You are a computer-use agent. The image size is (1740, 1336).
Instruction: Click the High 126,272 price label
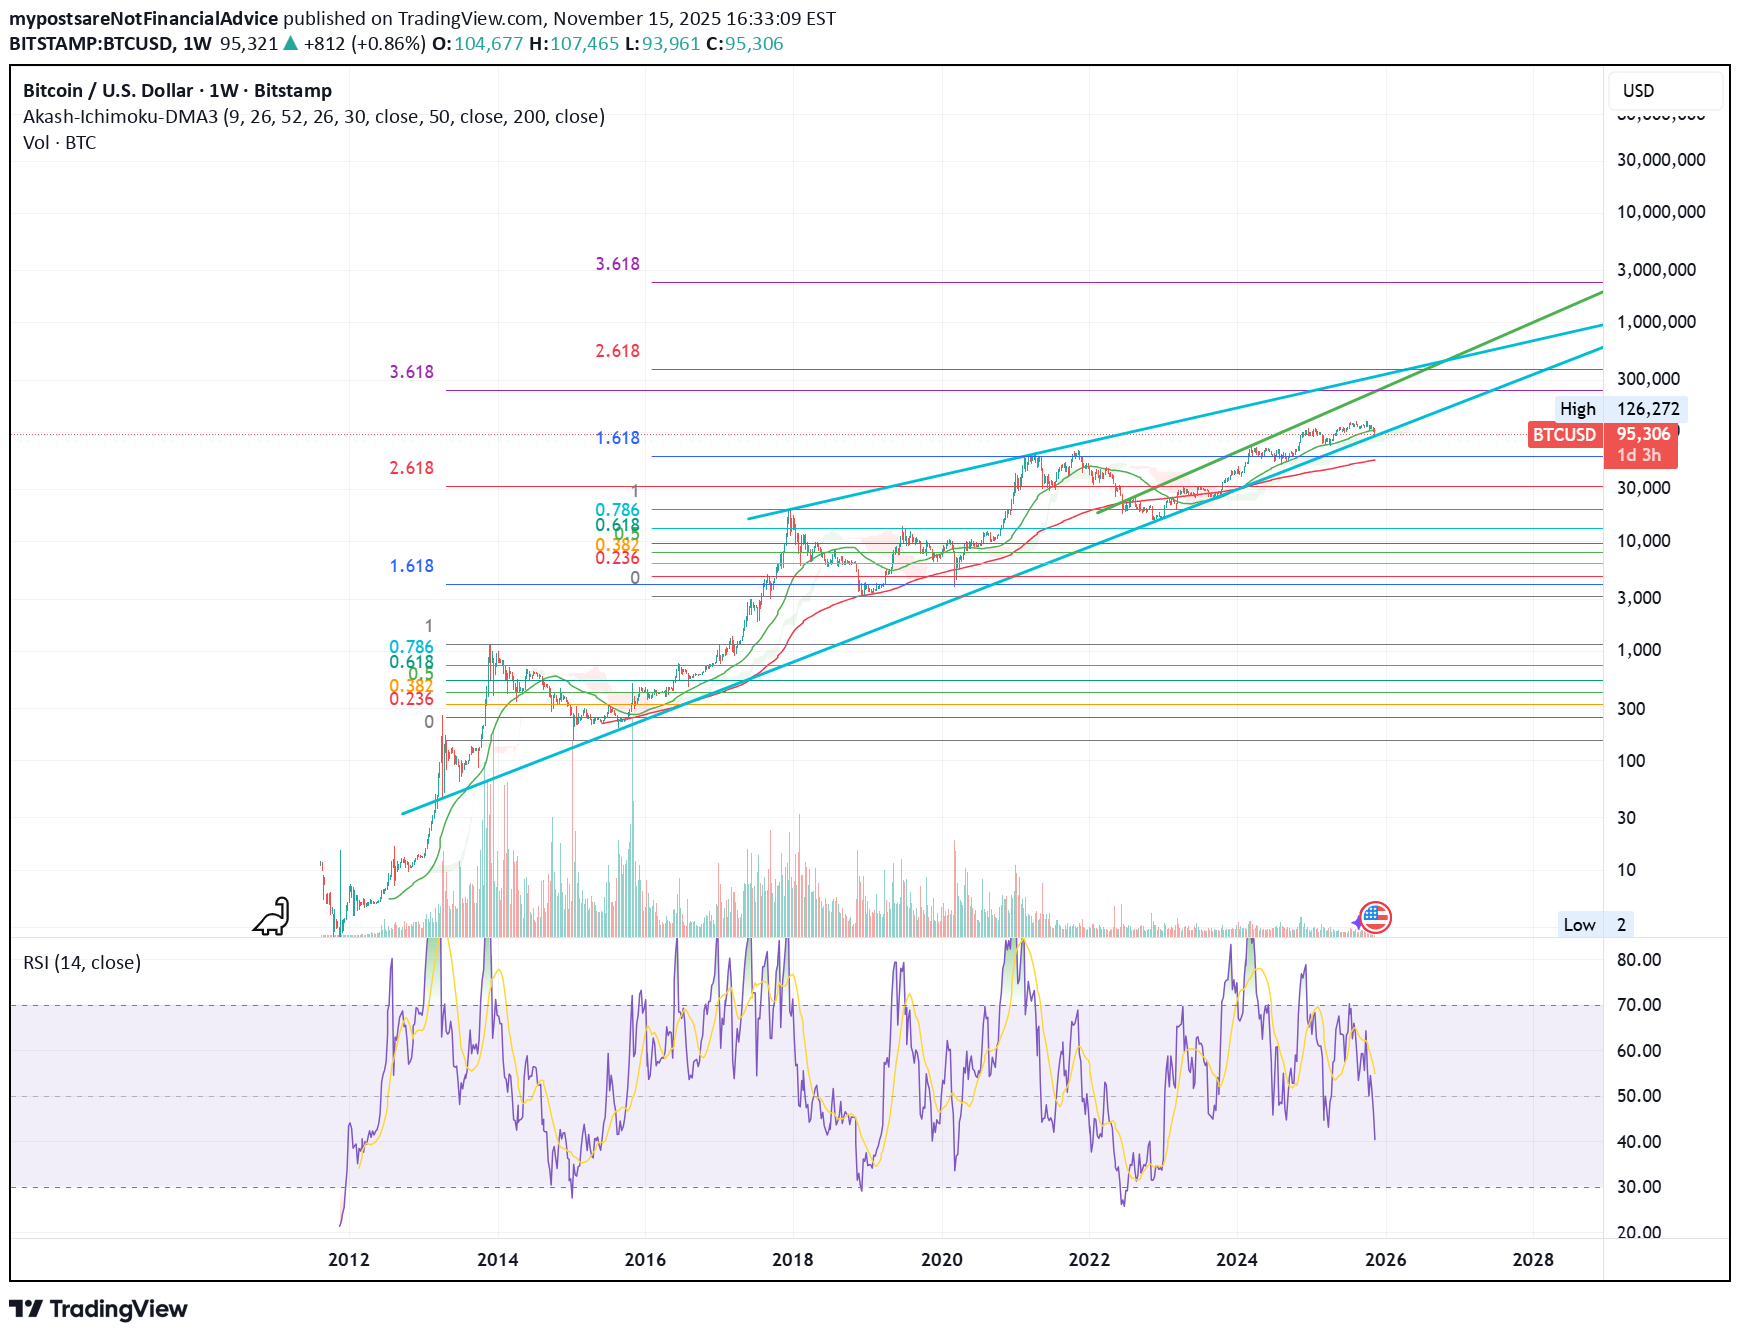pos(1620,409)
